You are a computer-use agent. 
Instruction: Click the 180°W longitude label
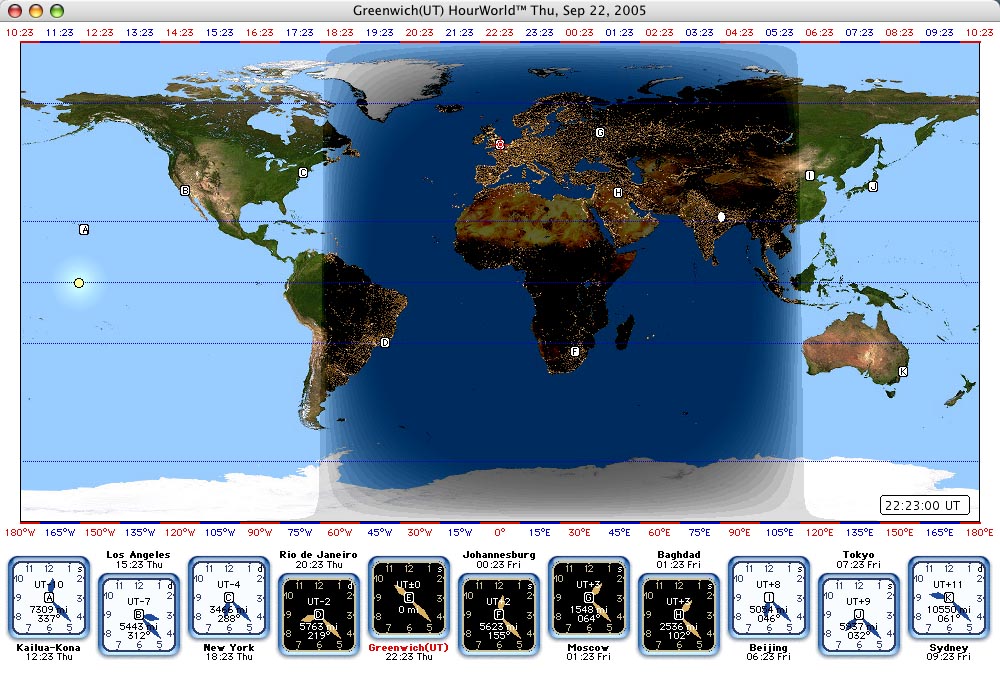pos(20,532)
